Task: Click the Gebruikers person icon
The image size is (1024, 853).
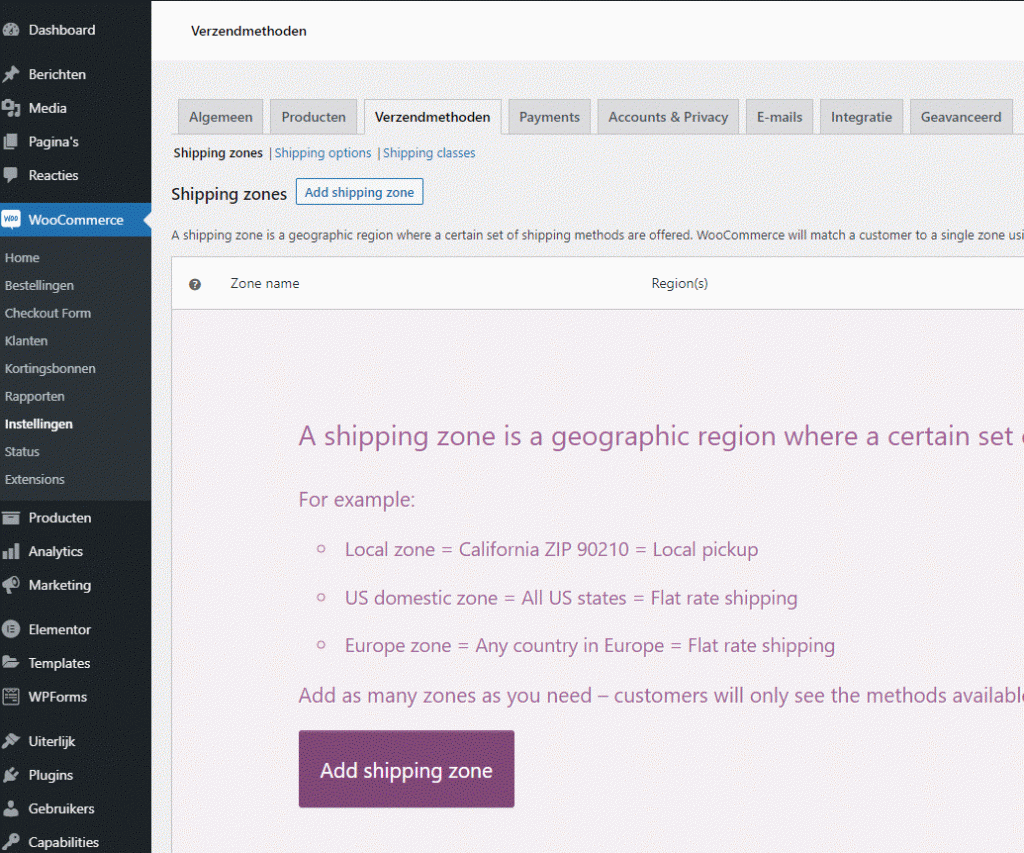Action: click(11, 809)
